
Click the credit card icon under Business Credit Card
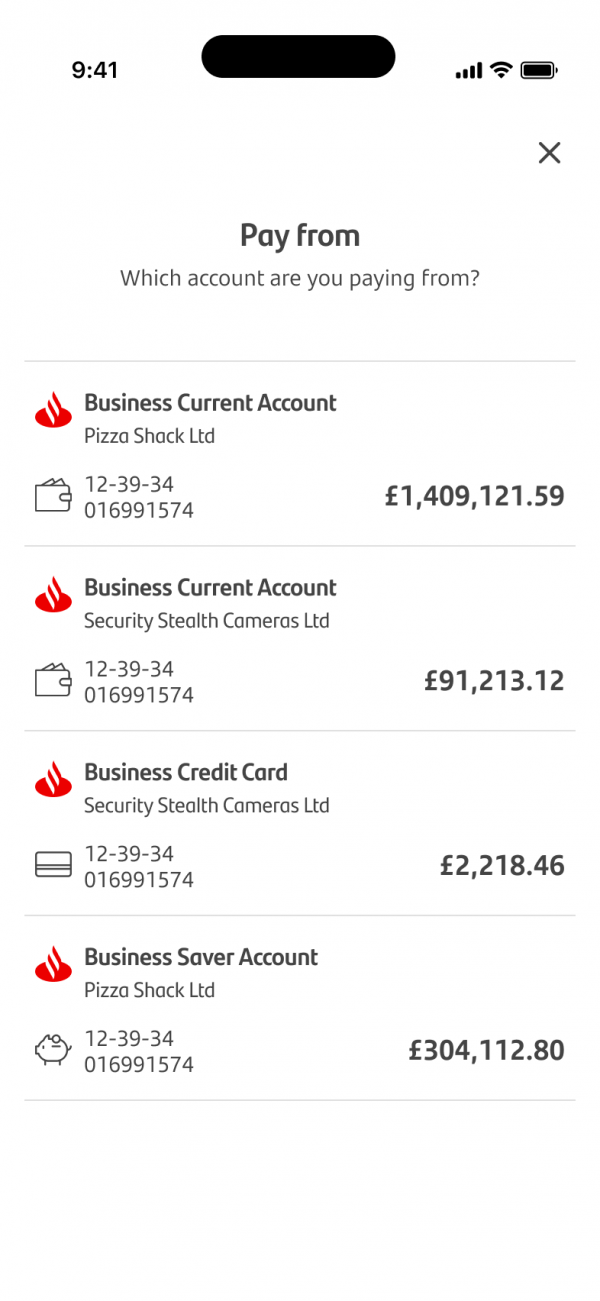[52, 864]
